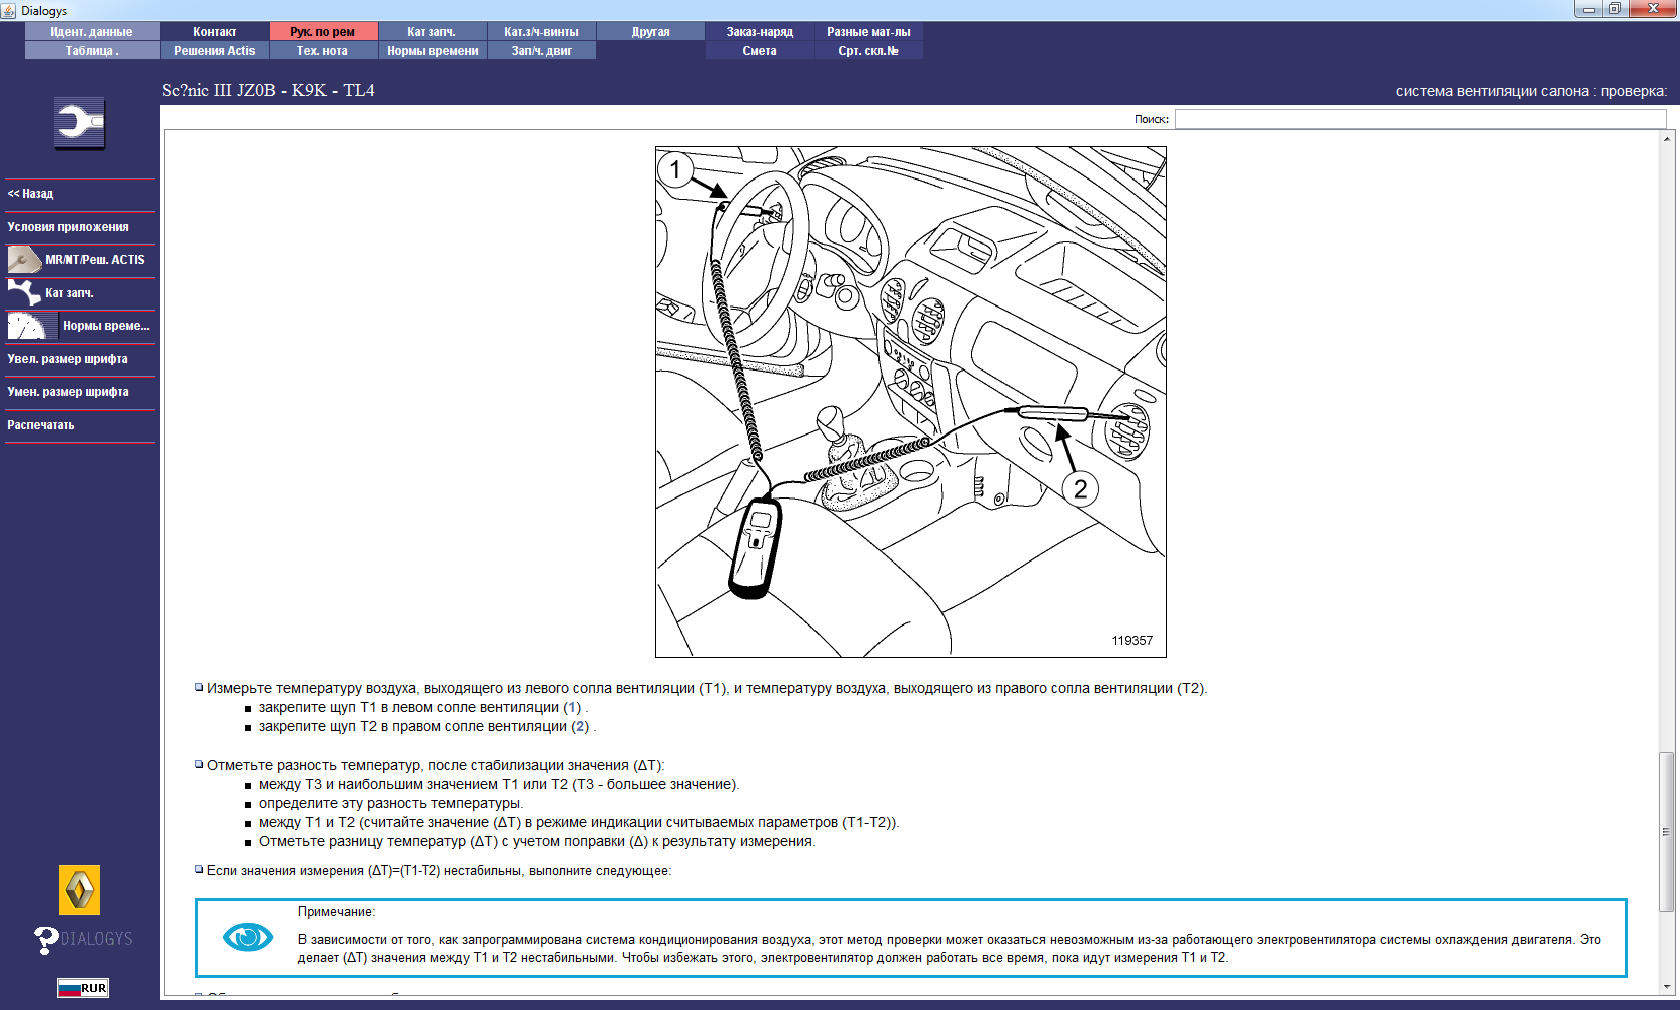
Task: Open the Разные мат-лы tab
Action: click(868, 32)
